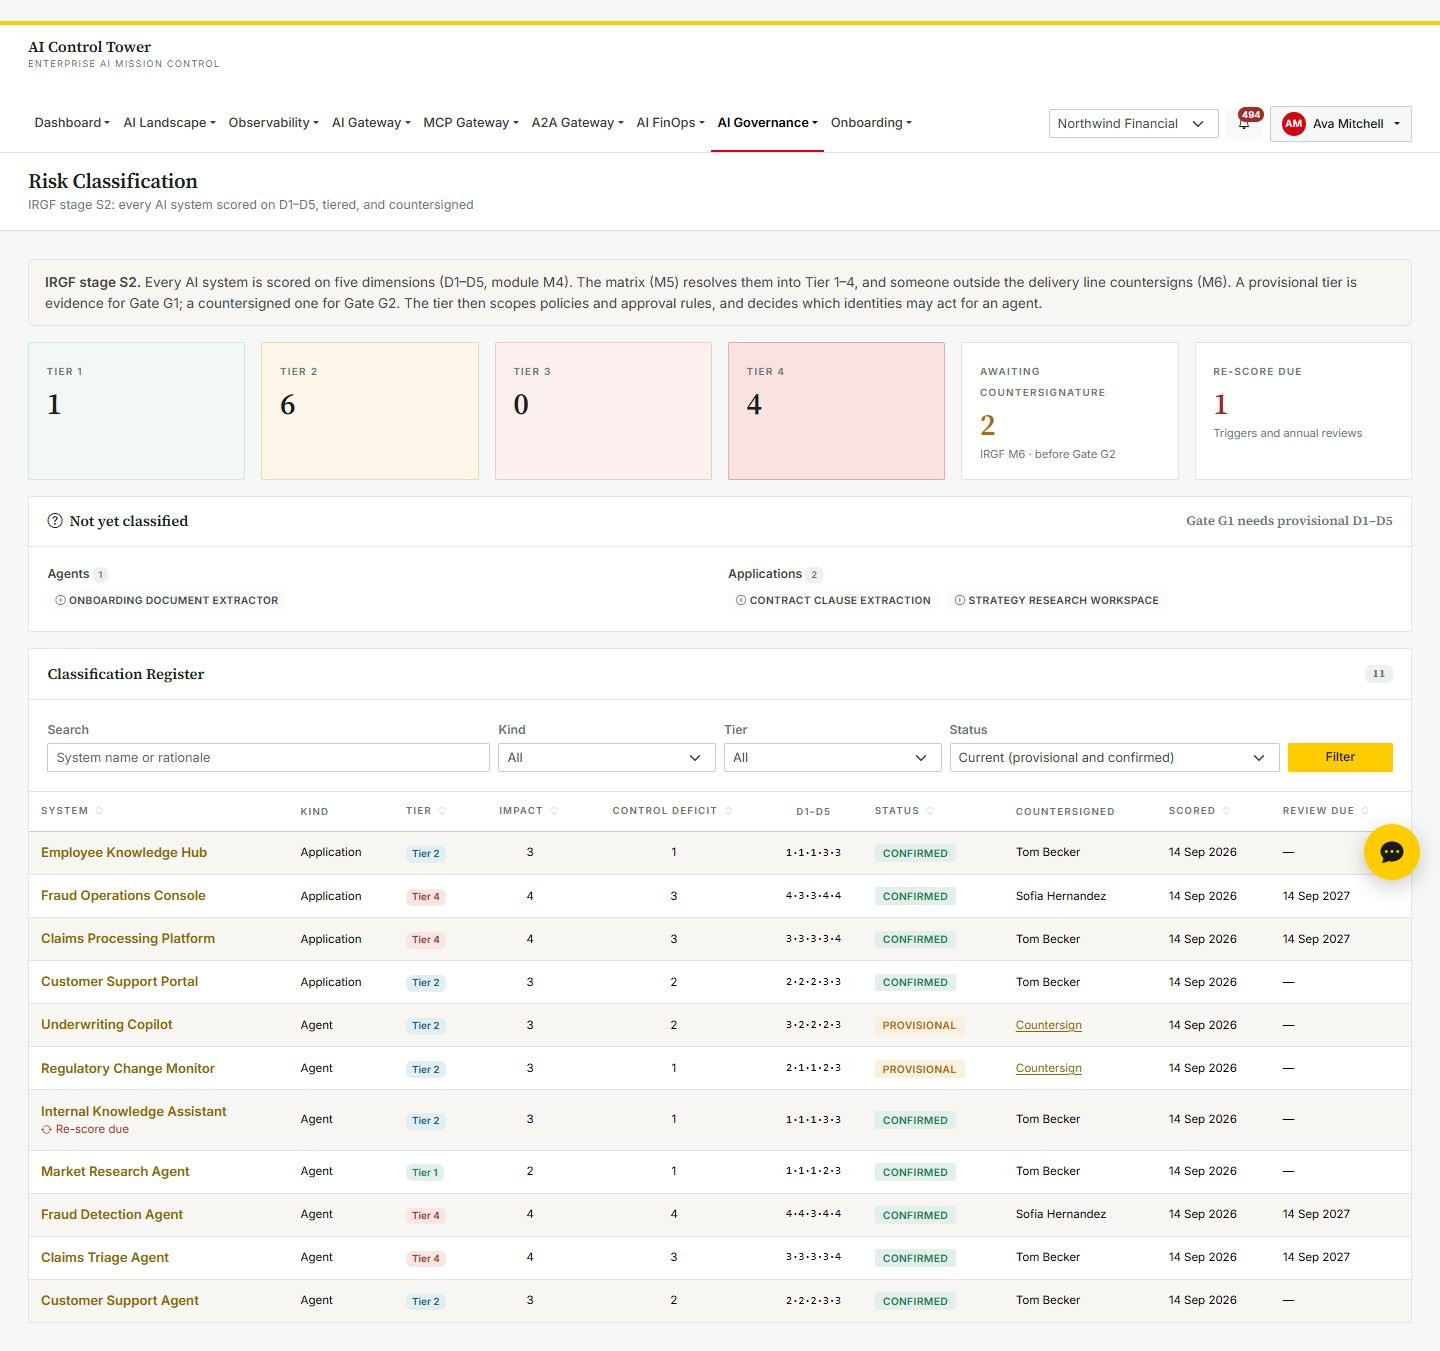
Task: Click the Tier 4 summary card
Action: [836, 411]
